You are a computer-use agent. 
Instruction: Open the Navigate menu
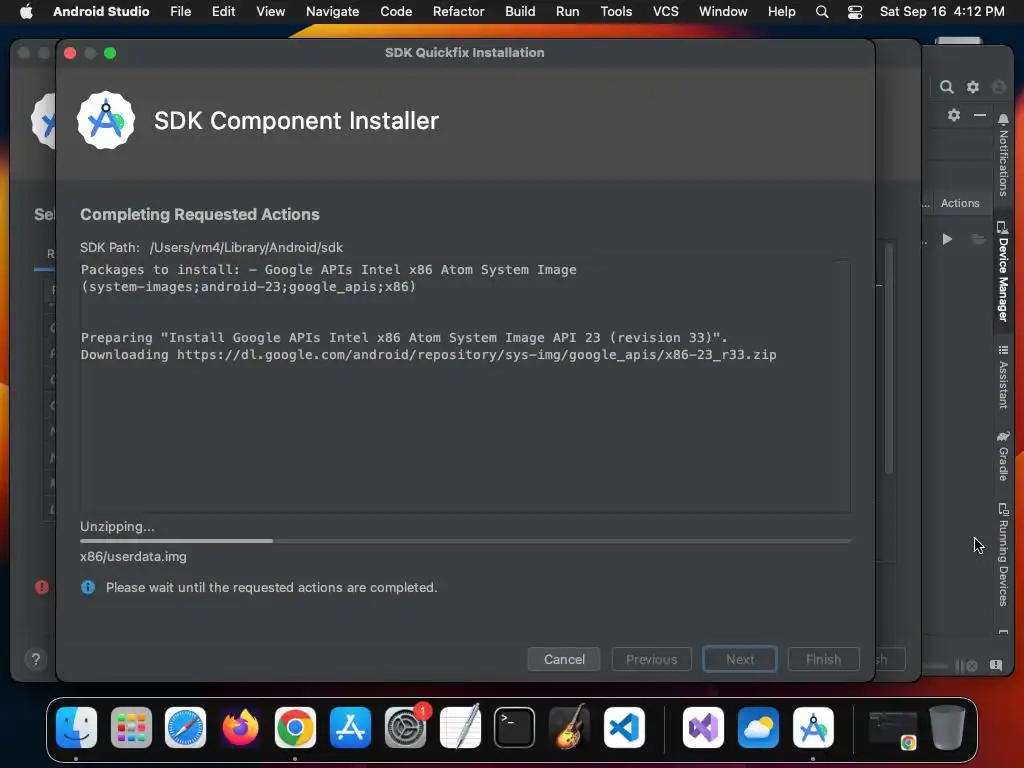coord(332,12)
